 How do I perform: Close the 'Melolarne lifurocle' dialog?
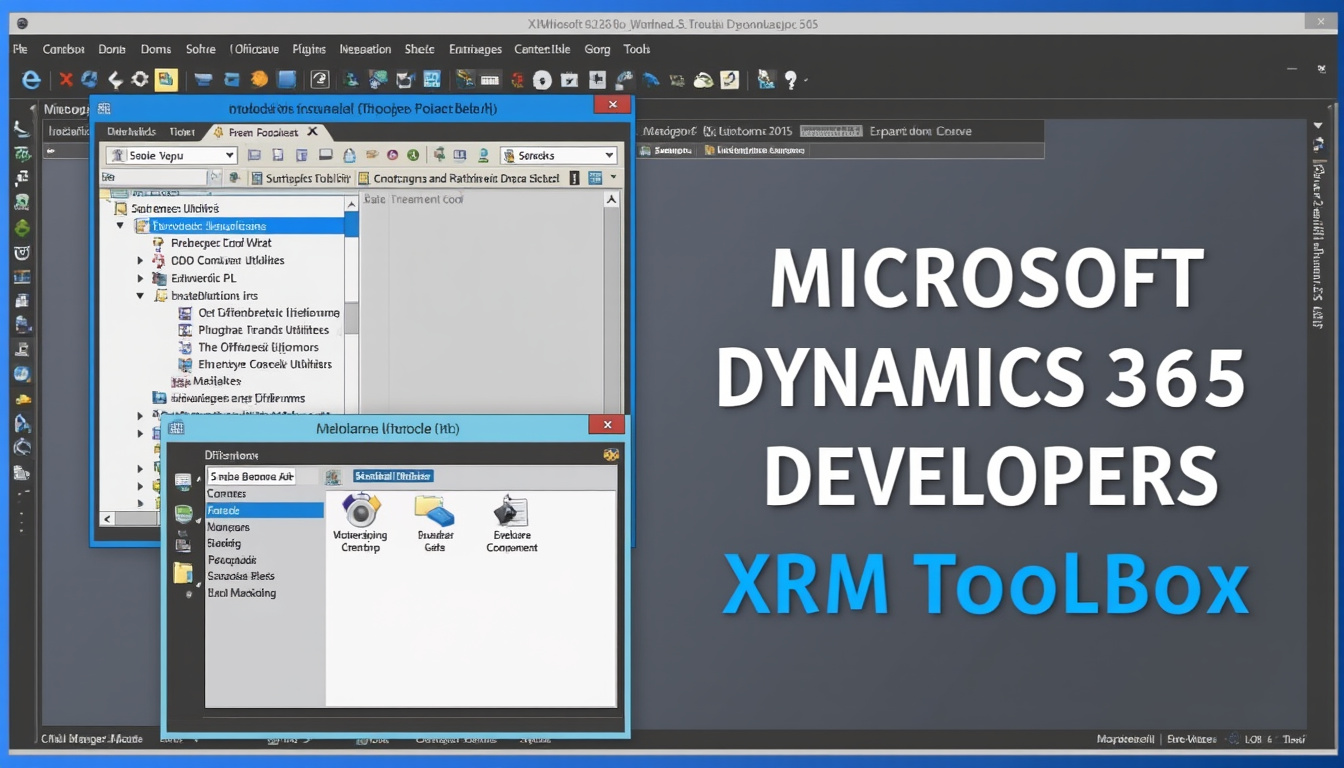tap(606, 426)
